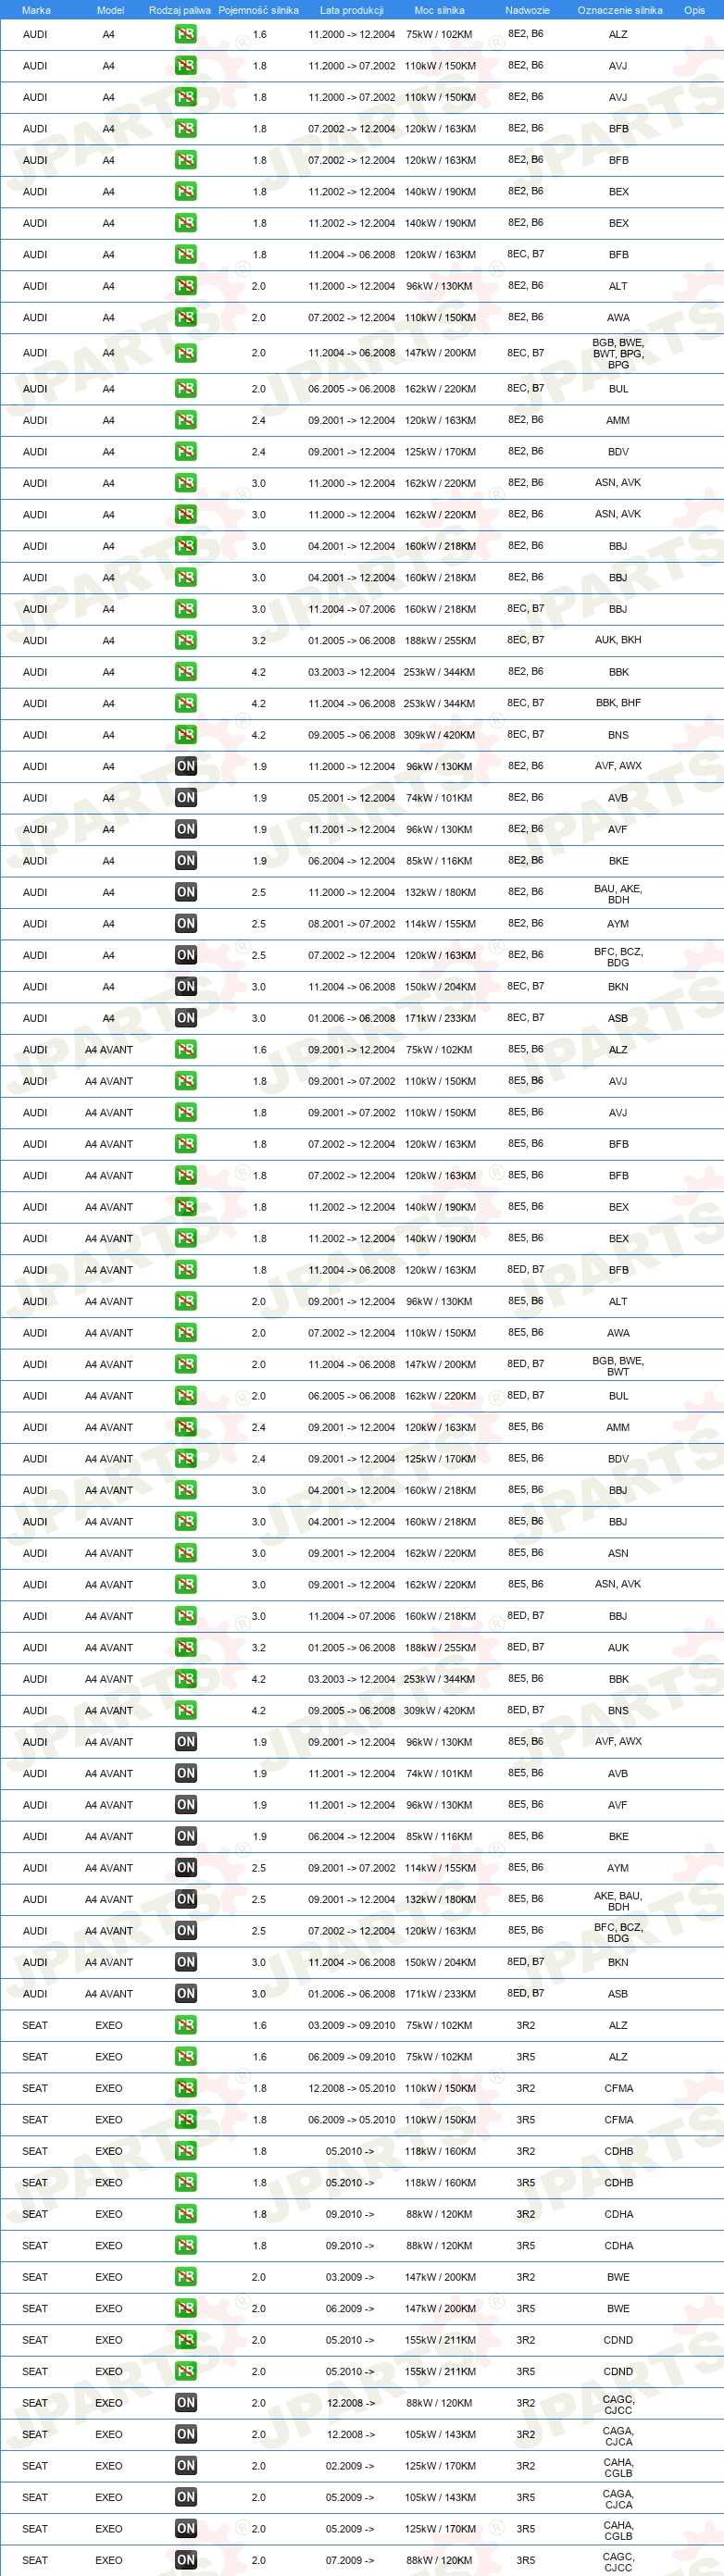Select '85kW / 116KM' in A4 AVANT BKE row
724x2576 pixels.
pyautogui.click(x=439, y=1836)
